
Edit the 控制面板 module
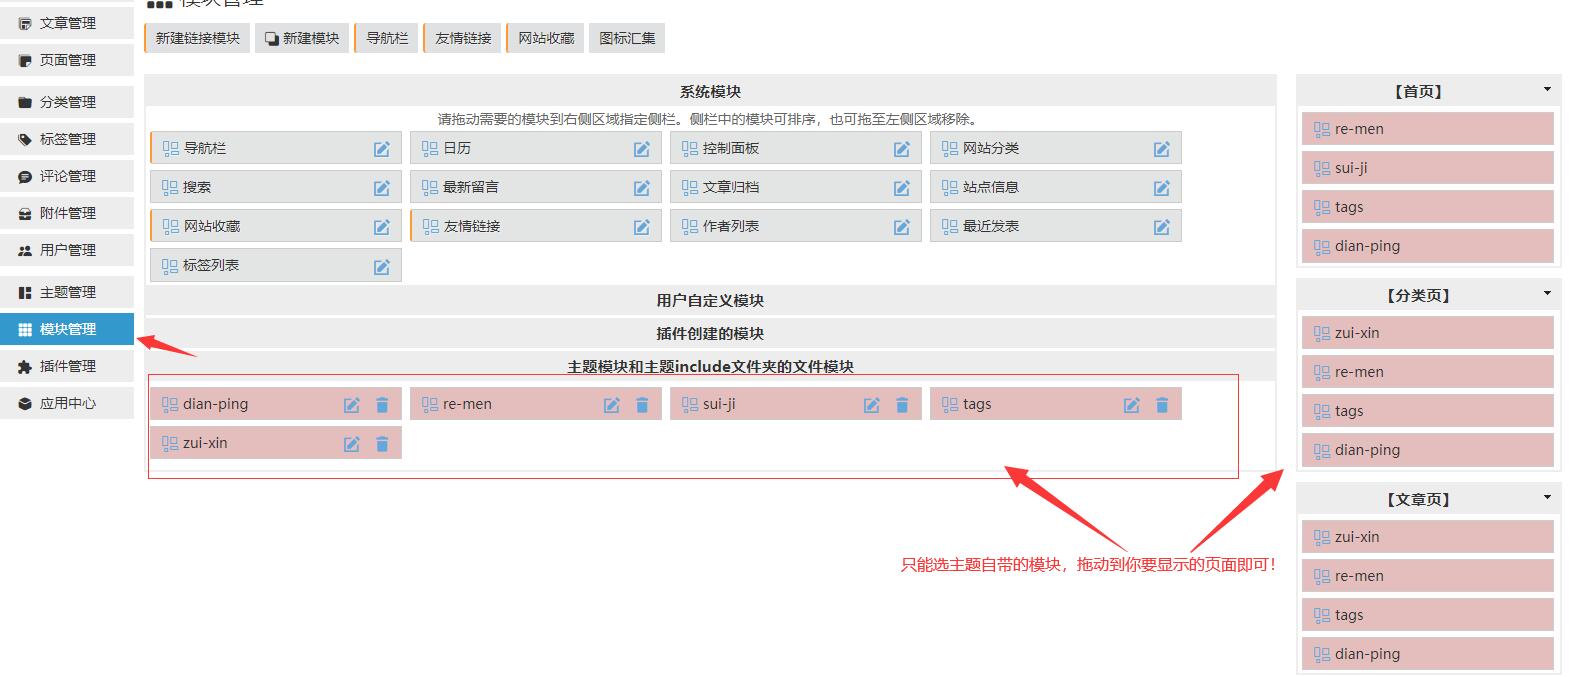point(902,149)
